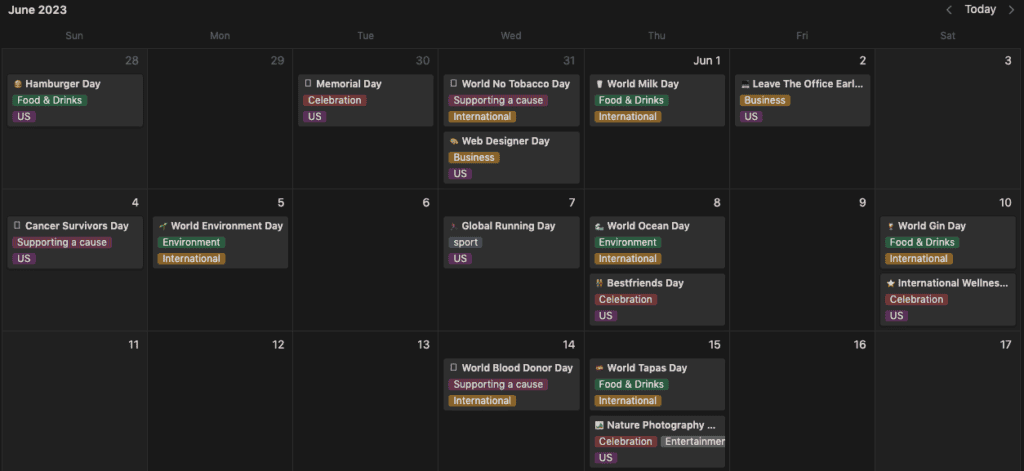
Task: Click the picture icon on Nature Photography event
Action: pyautogui.click(x=599, y=425)
